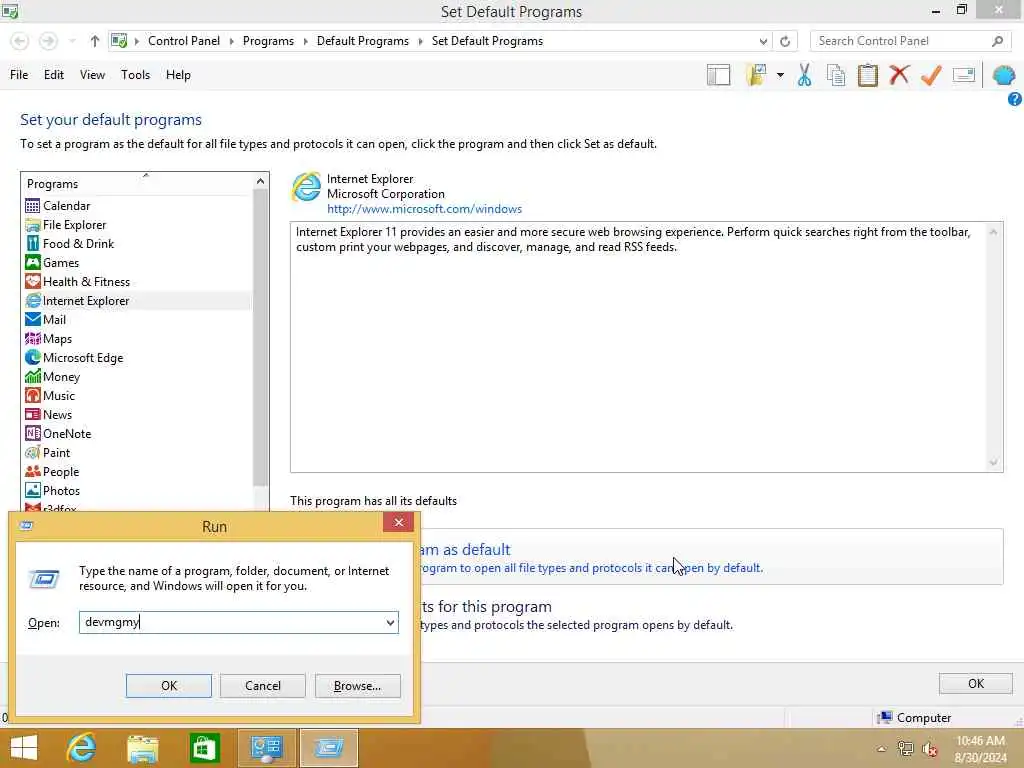Viewport: 1024px width, 768px height.
Task: Click the Back navigation arrow
Action: (x=20, y=41)
